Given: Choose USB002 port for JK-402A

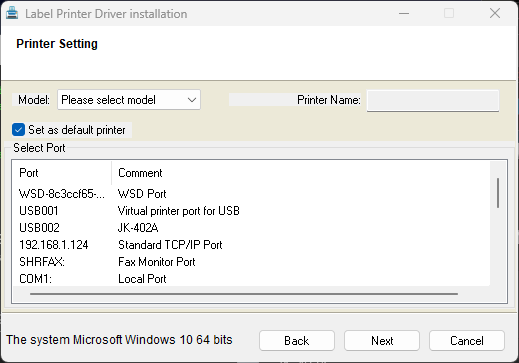Looking at the screenshot, I should click(251, 228).
